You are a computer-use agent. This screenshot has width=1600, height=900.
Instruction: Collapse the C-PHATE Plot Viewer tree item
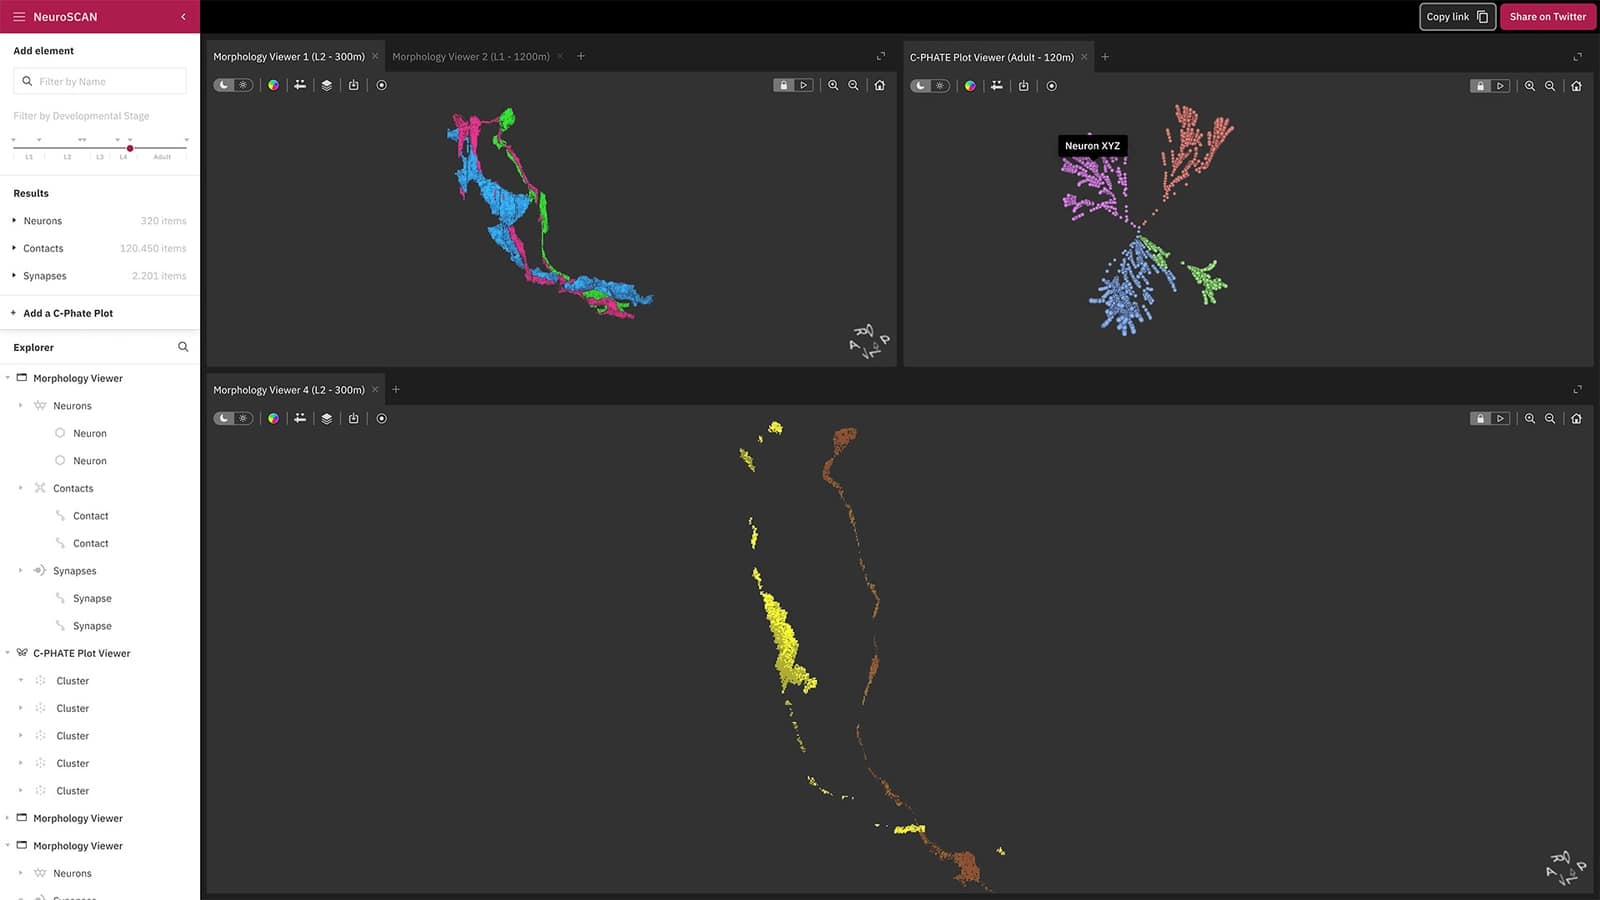click(x=8, y=653)
